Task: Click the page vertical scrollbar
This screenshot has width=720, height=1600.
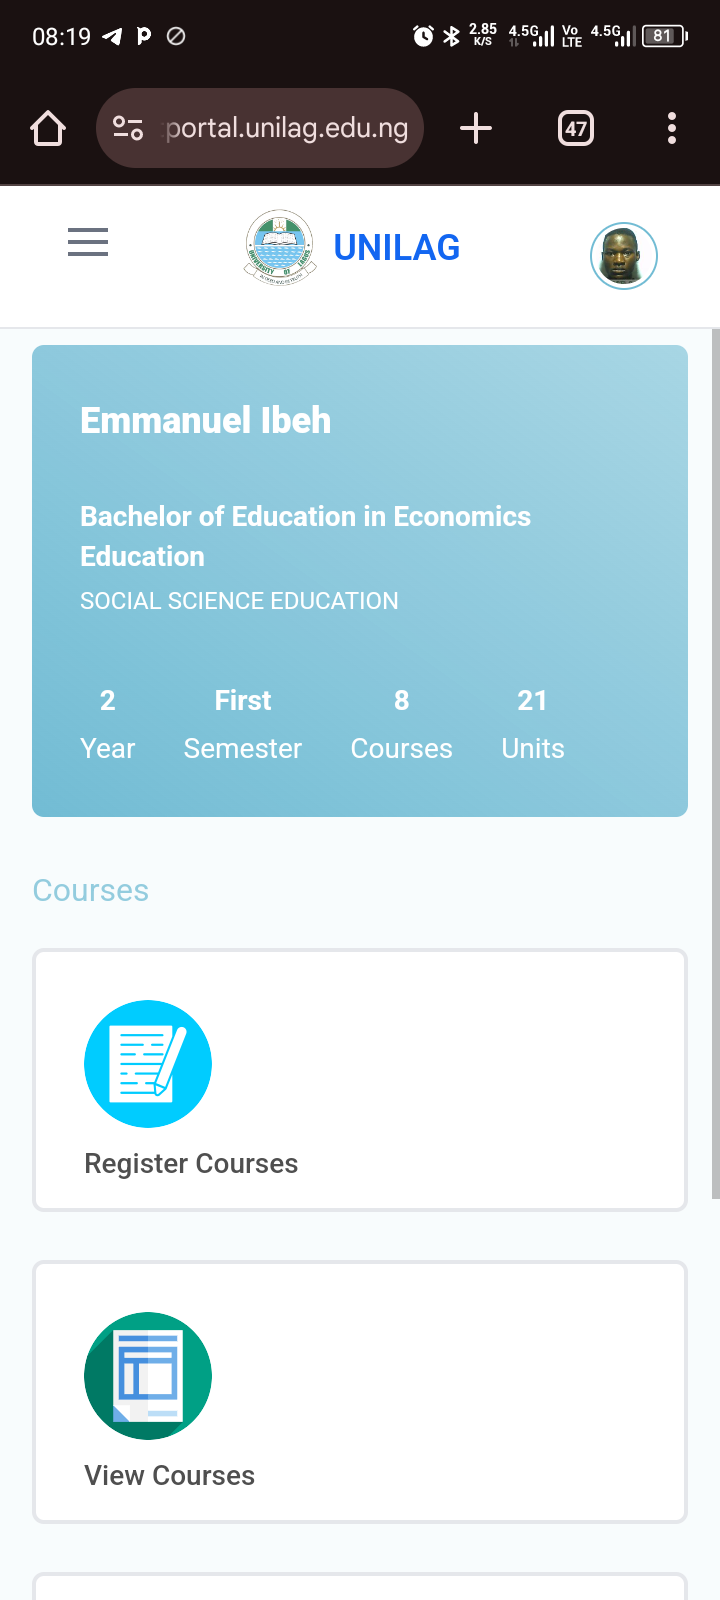Action: point(715,760)
